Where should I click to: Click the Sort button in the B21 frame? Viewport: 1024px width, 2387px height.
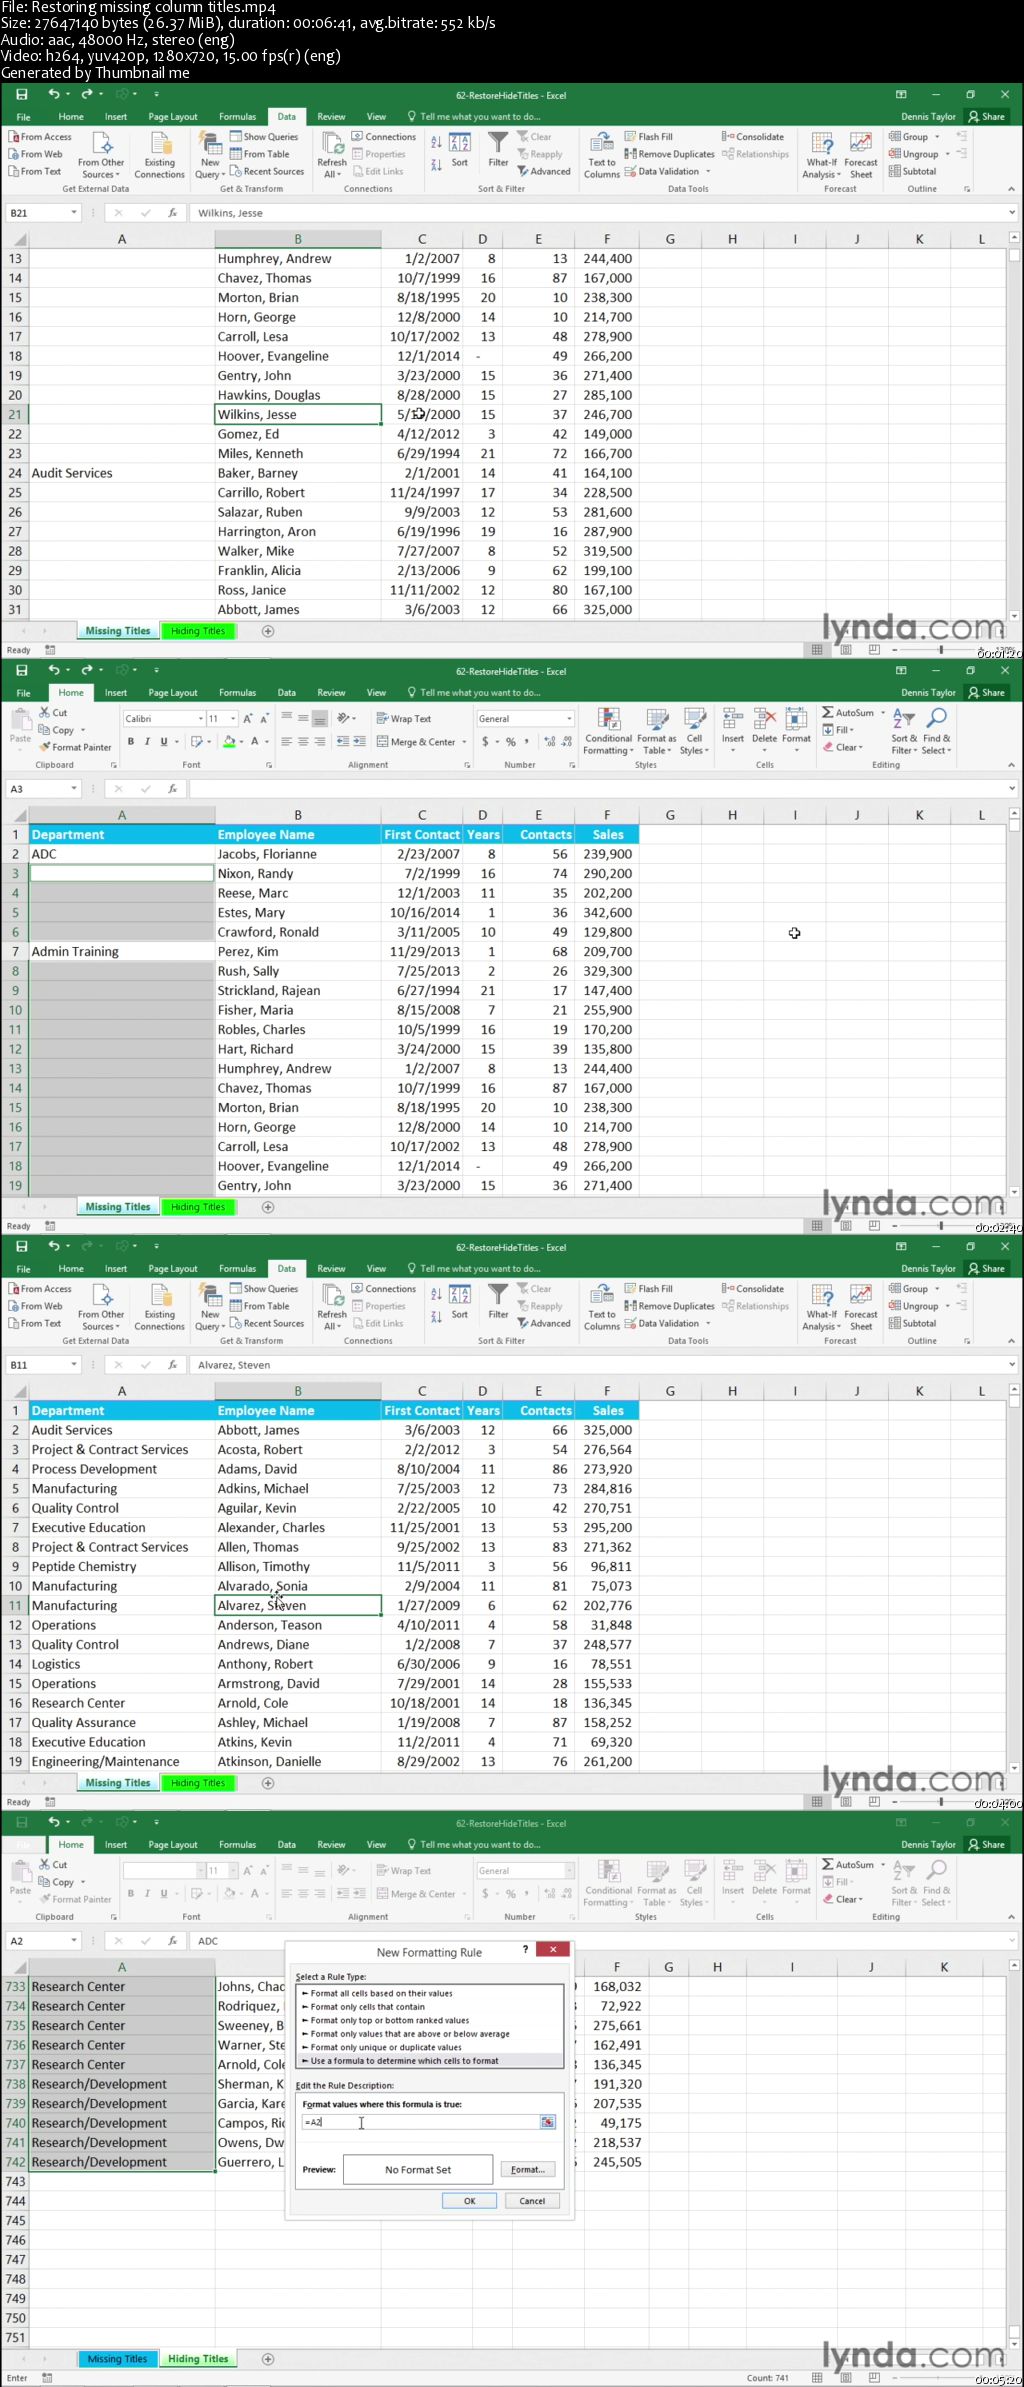(x=460, y=150)
